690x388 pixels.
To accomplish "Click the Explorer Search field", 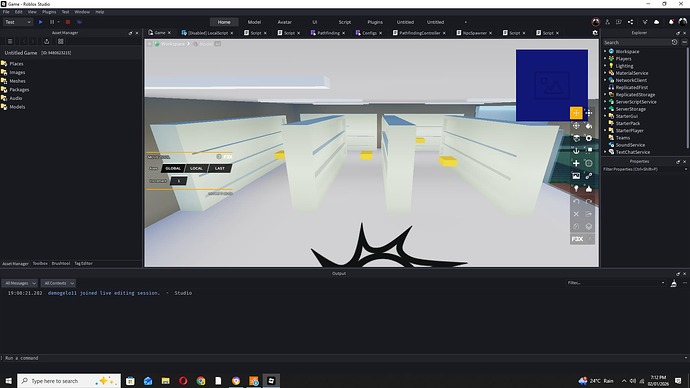I will click(x=636, y=42).
